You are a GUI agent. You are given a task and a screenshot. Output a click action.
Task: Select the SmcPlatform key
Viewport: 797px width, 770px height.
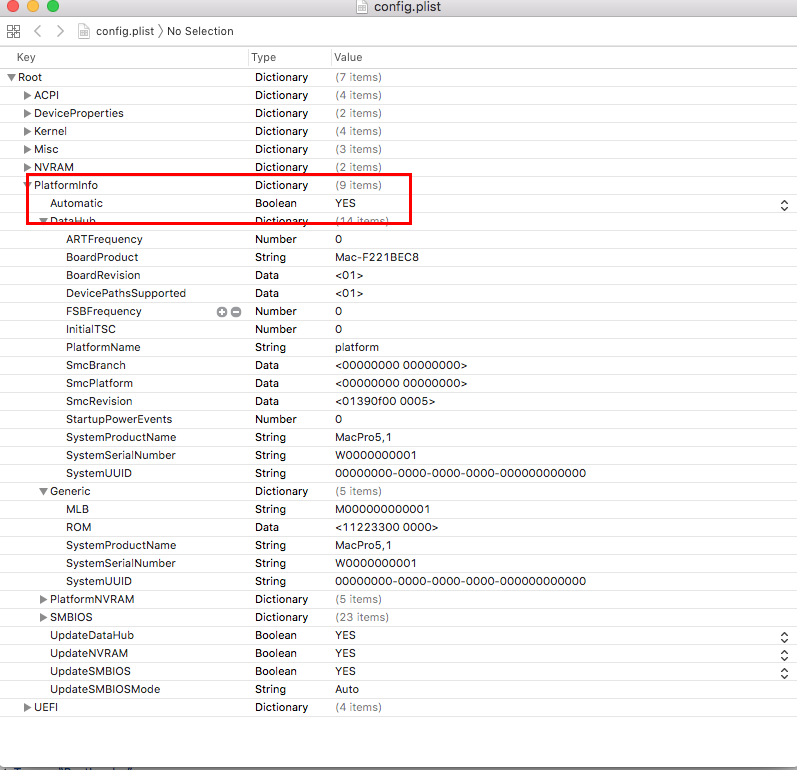(x=99, y=383)
